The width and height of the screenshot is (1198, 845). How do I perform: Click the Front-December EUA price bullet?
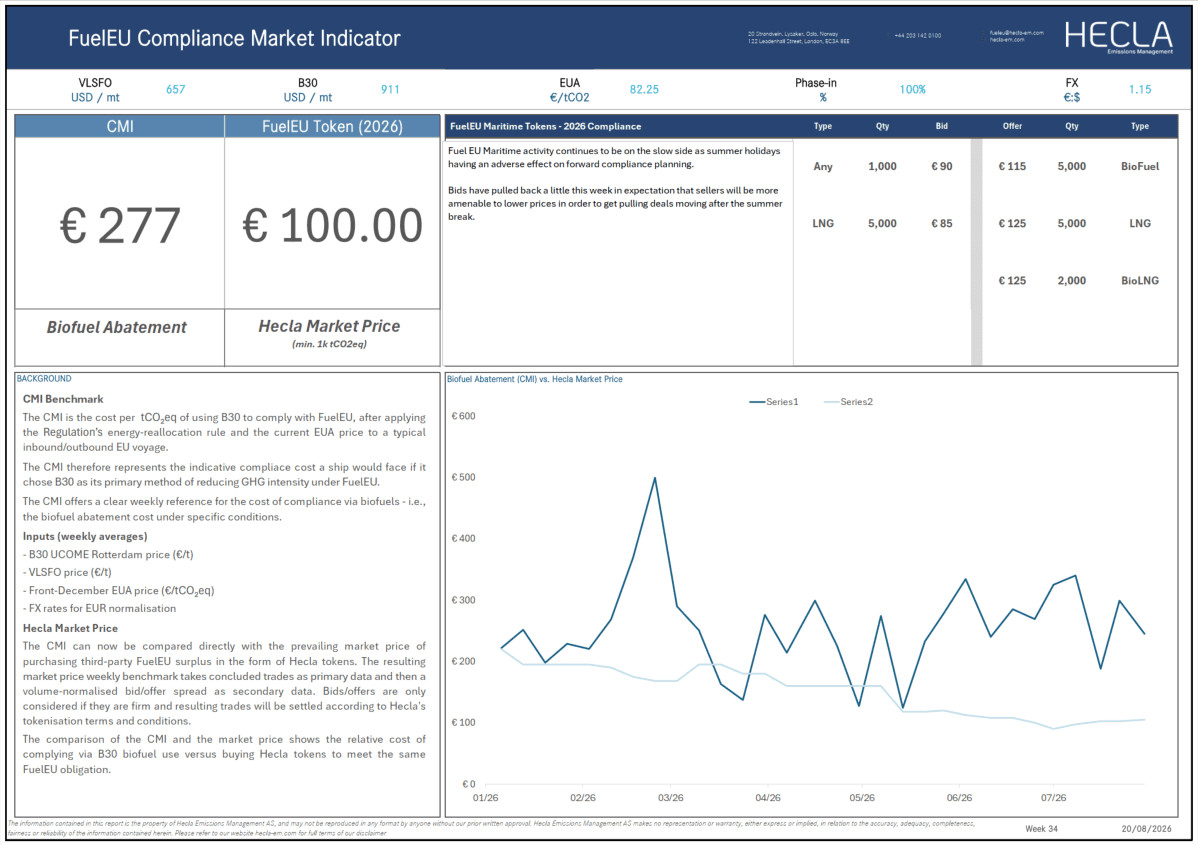coord(118,591)
